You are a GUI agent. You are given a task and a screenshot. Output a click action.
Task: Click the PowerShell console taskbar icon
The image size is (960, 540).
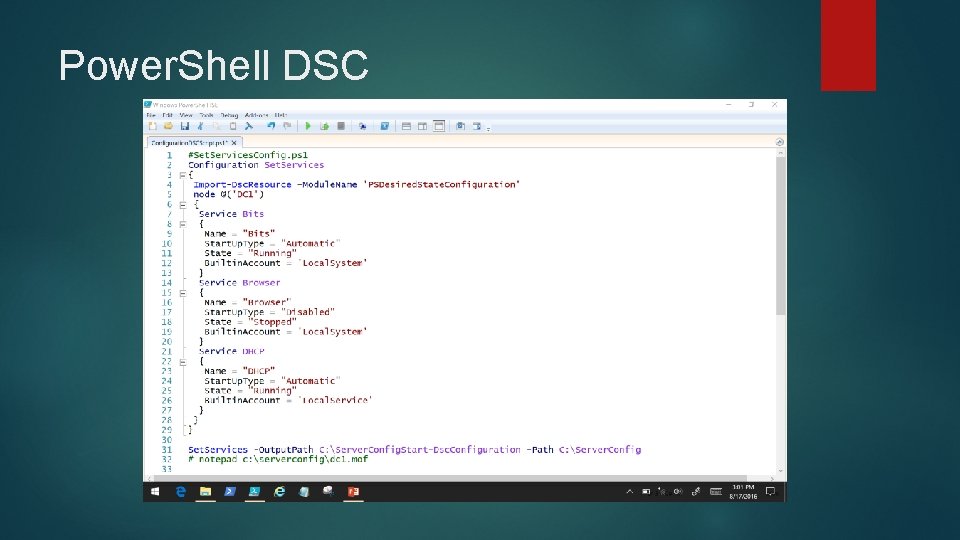pyautogui.click(x=230, y=492)
